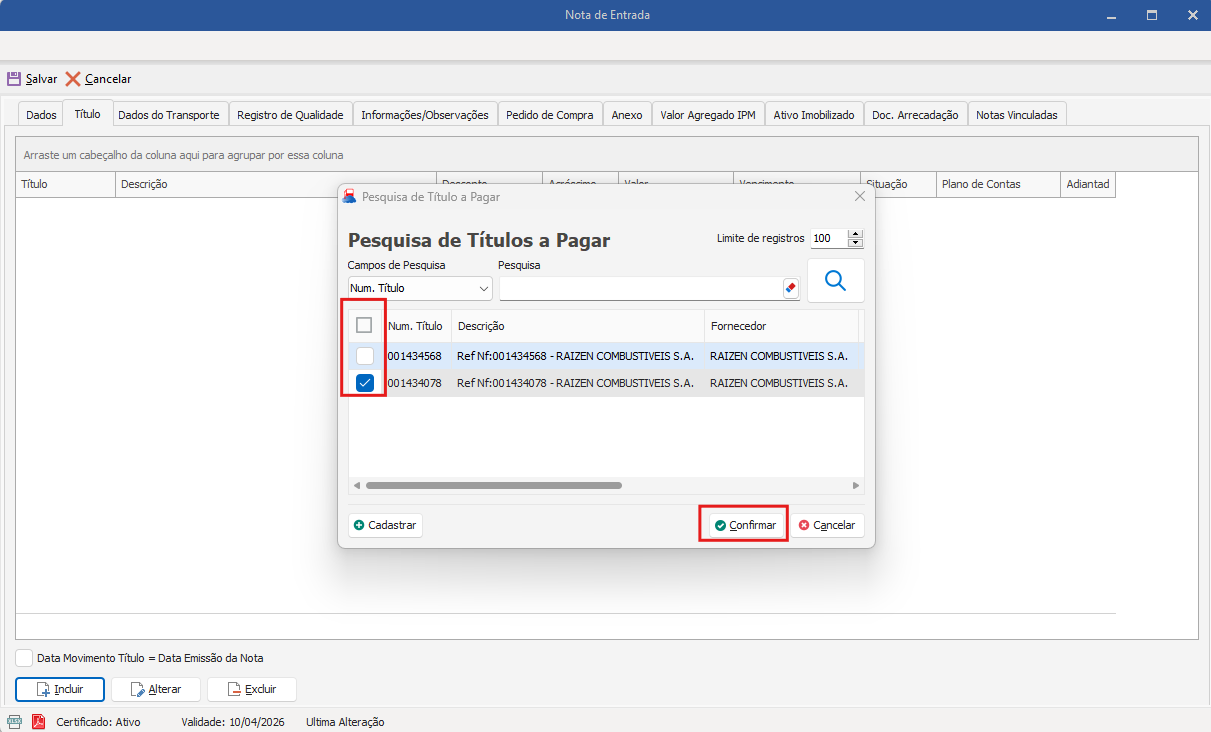Screen dimensions: 1211x732
Task: Click the Excluir button
Action: point(252,689)
